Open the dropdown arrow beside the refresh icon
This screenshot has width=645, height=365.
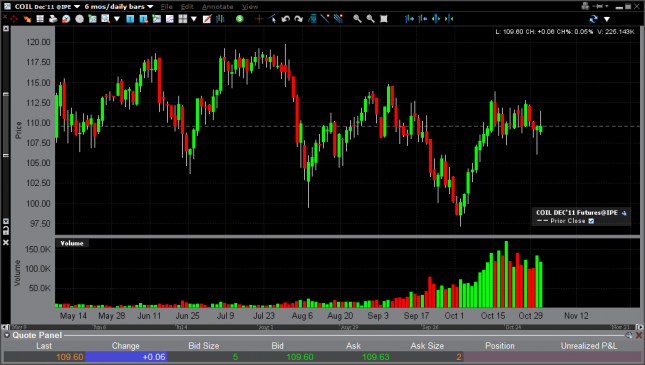606,19
